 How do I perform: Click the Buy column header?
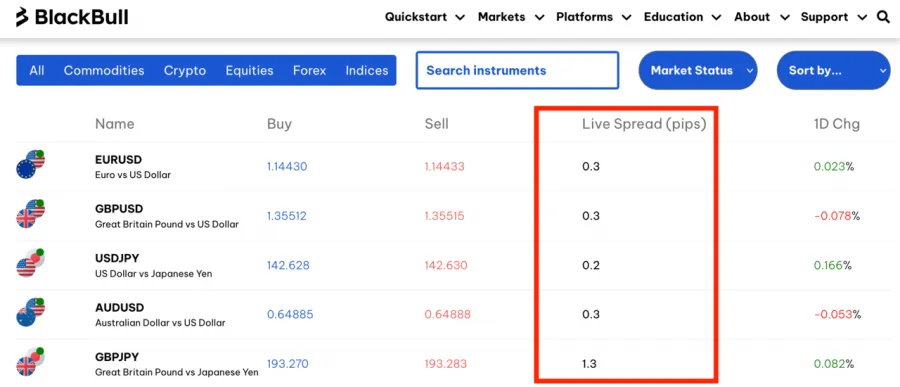(280, 124)
